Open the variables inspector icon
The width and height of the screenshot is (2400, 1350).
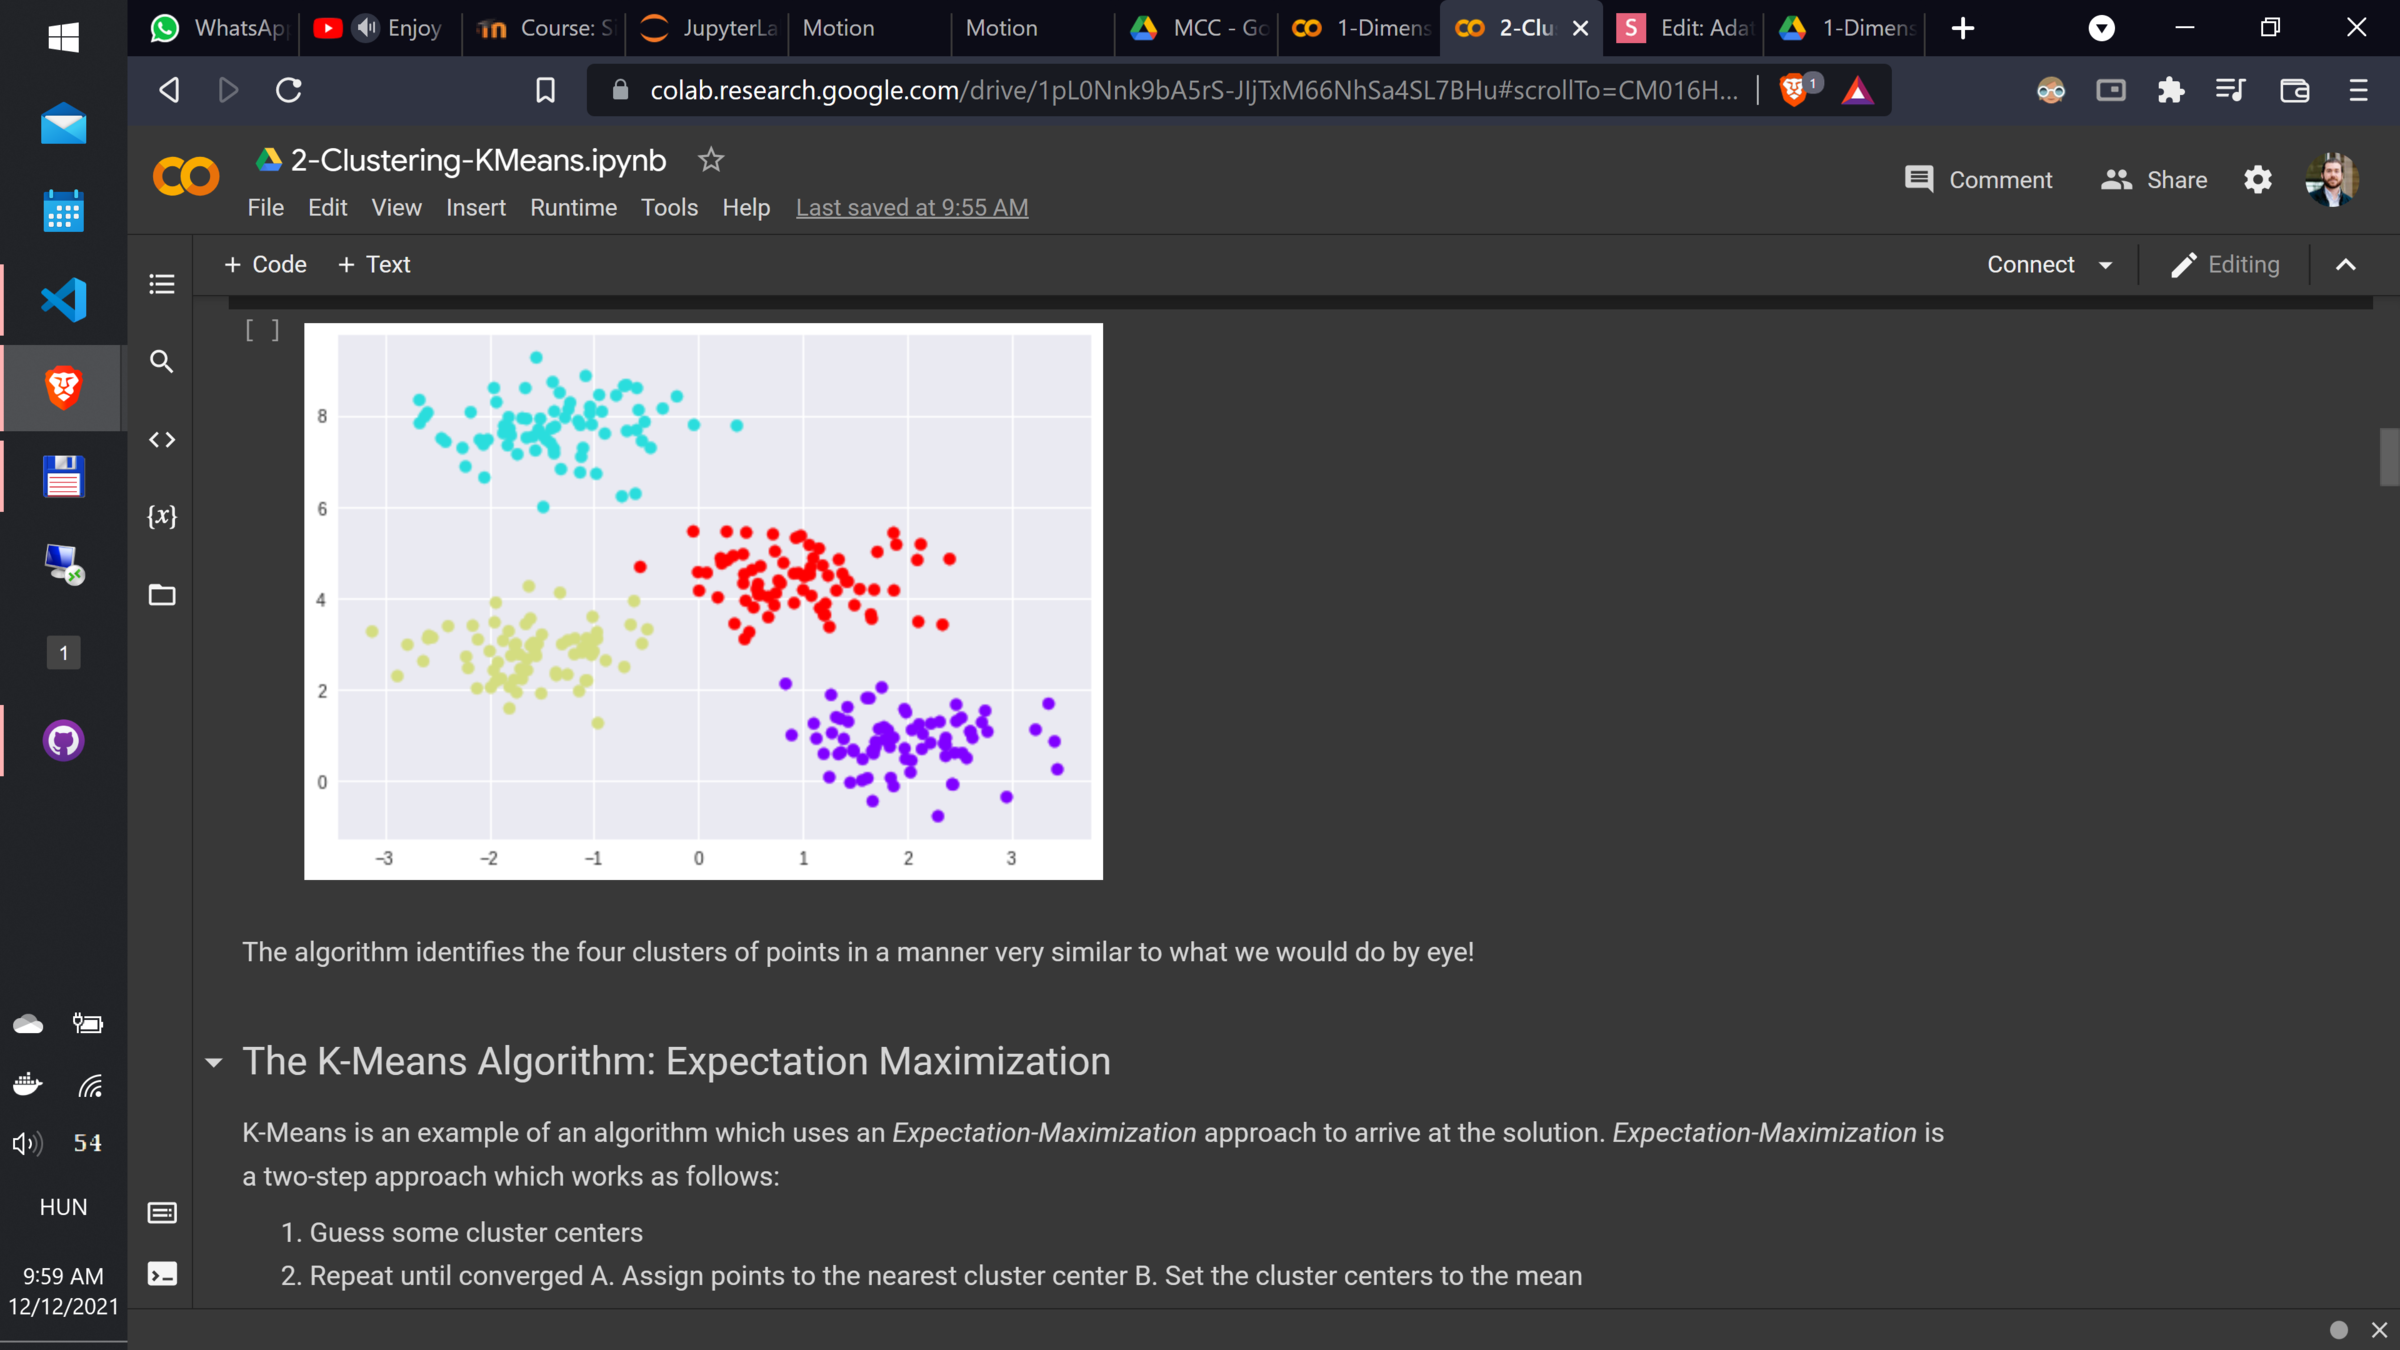(x=161, y=516)
